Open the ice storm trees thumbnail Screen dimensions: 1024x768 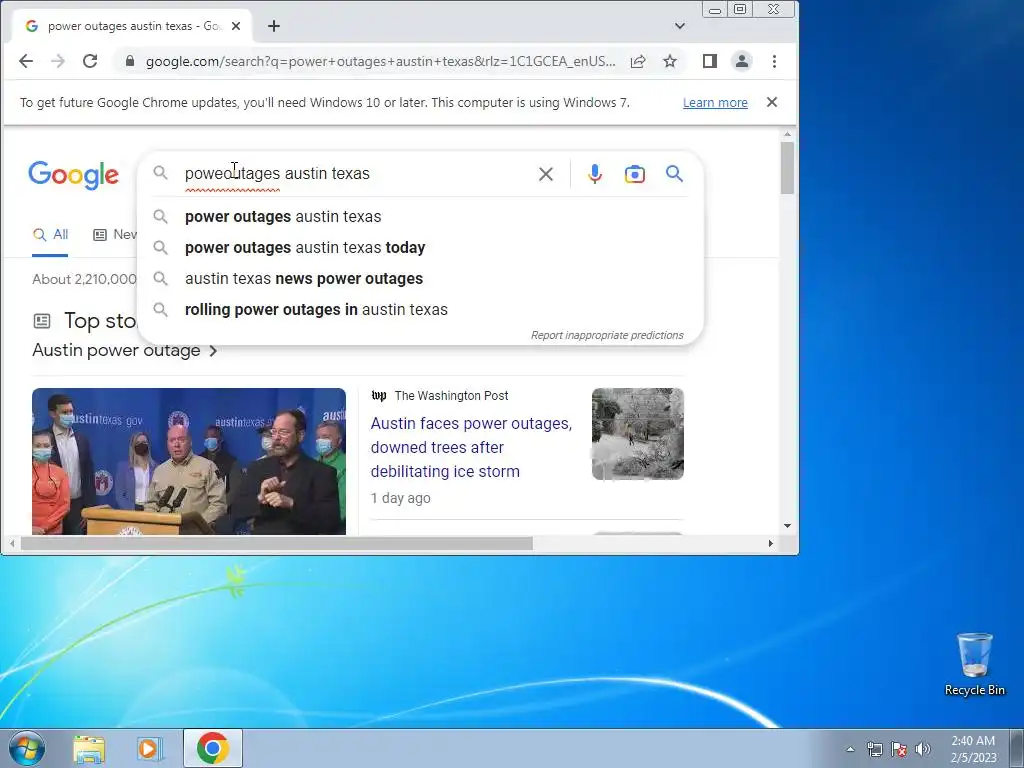tap(637, 434)
